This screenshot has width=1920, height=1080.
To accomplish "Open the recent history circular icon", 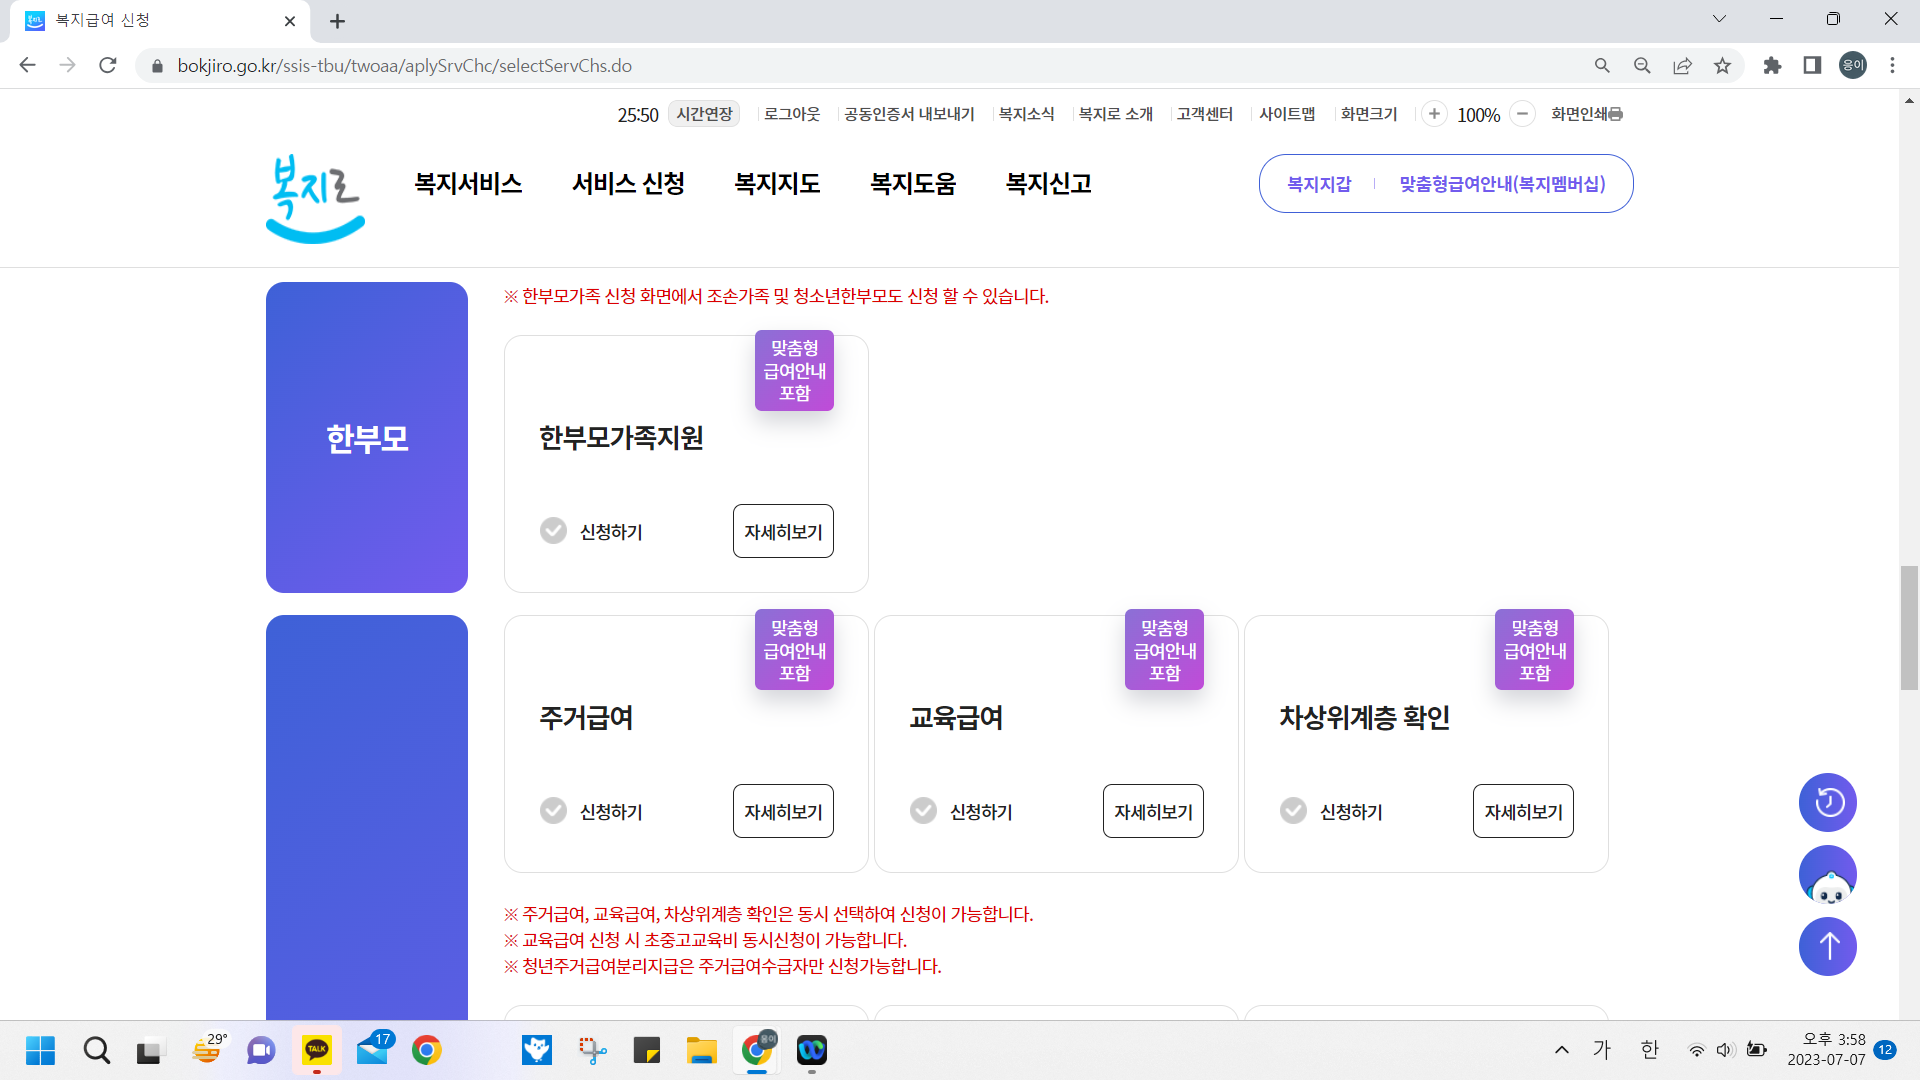I will tap(1827, 802).
